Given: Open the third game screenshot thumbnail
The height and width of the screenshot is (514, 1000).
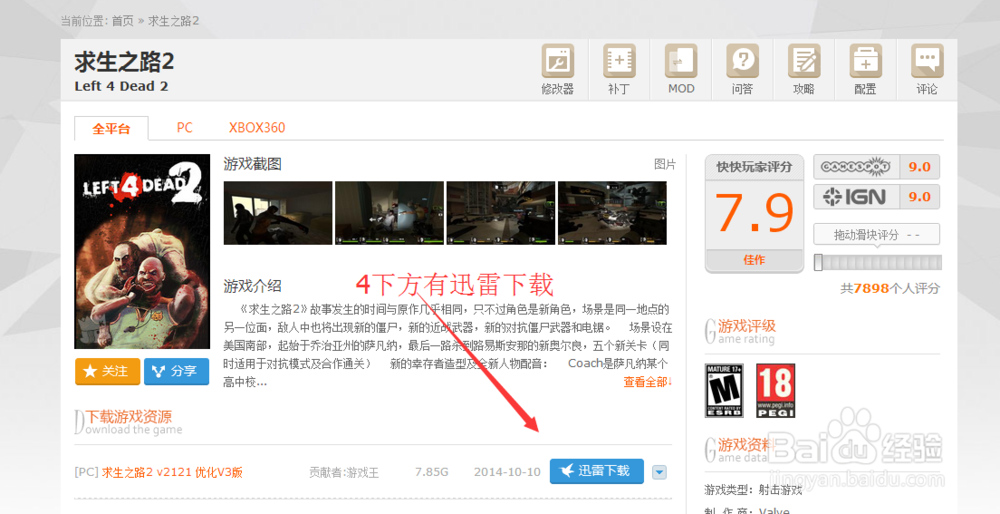Looking at the screenshot, I should pyautogui.click(x=501, y=213).
